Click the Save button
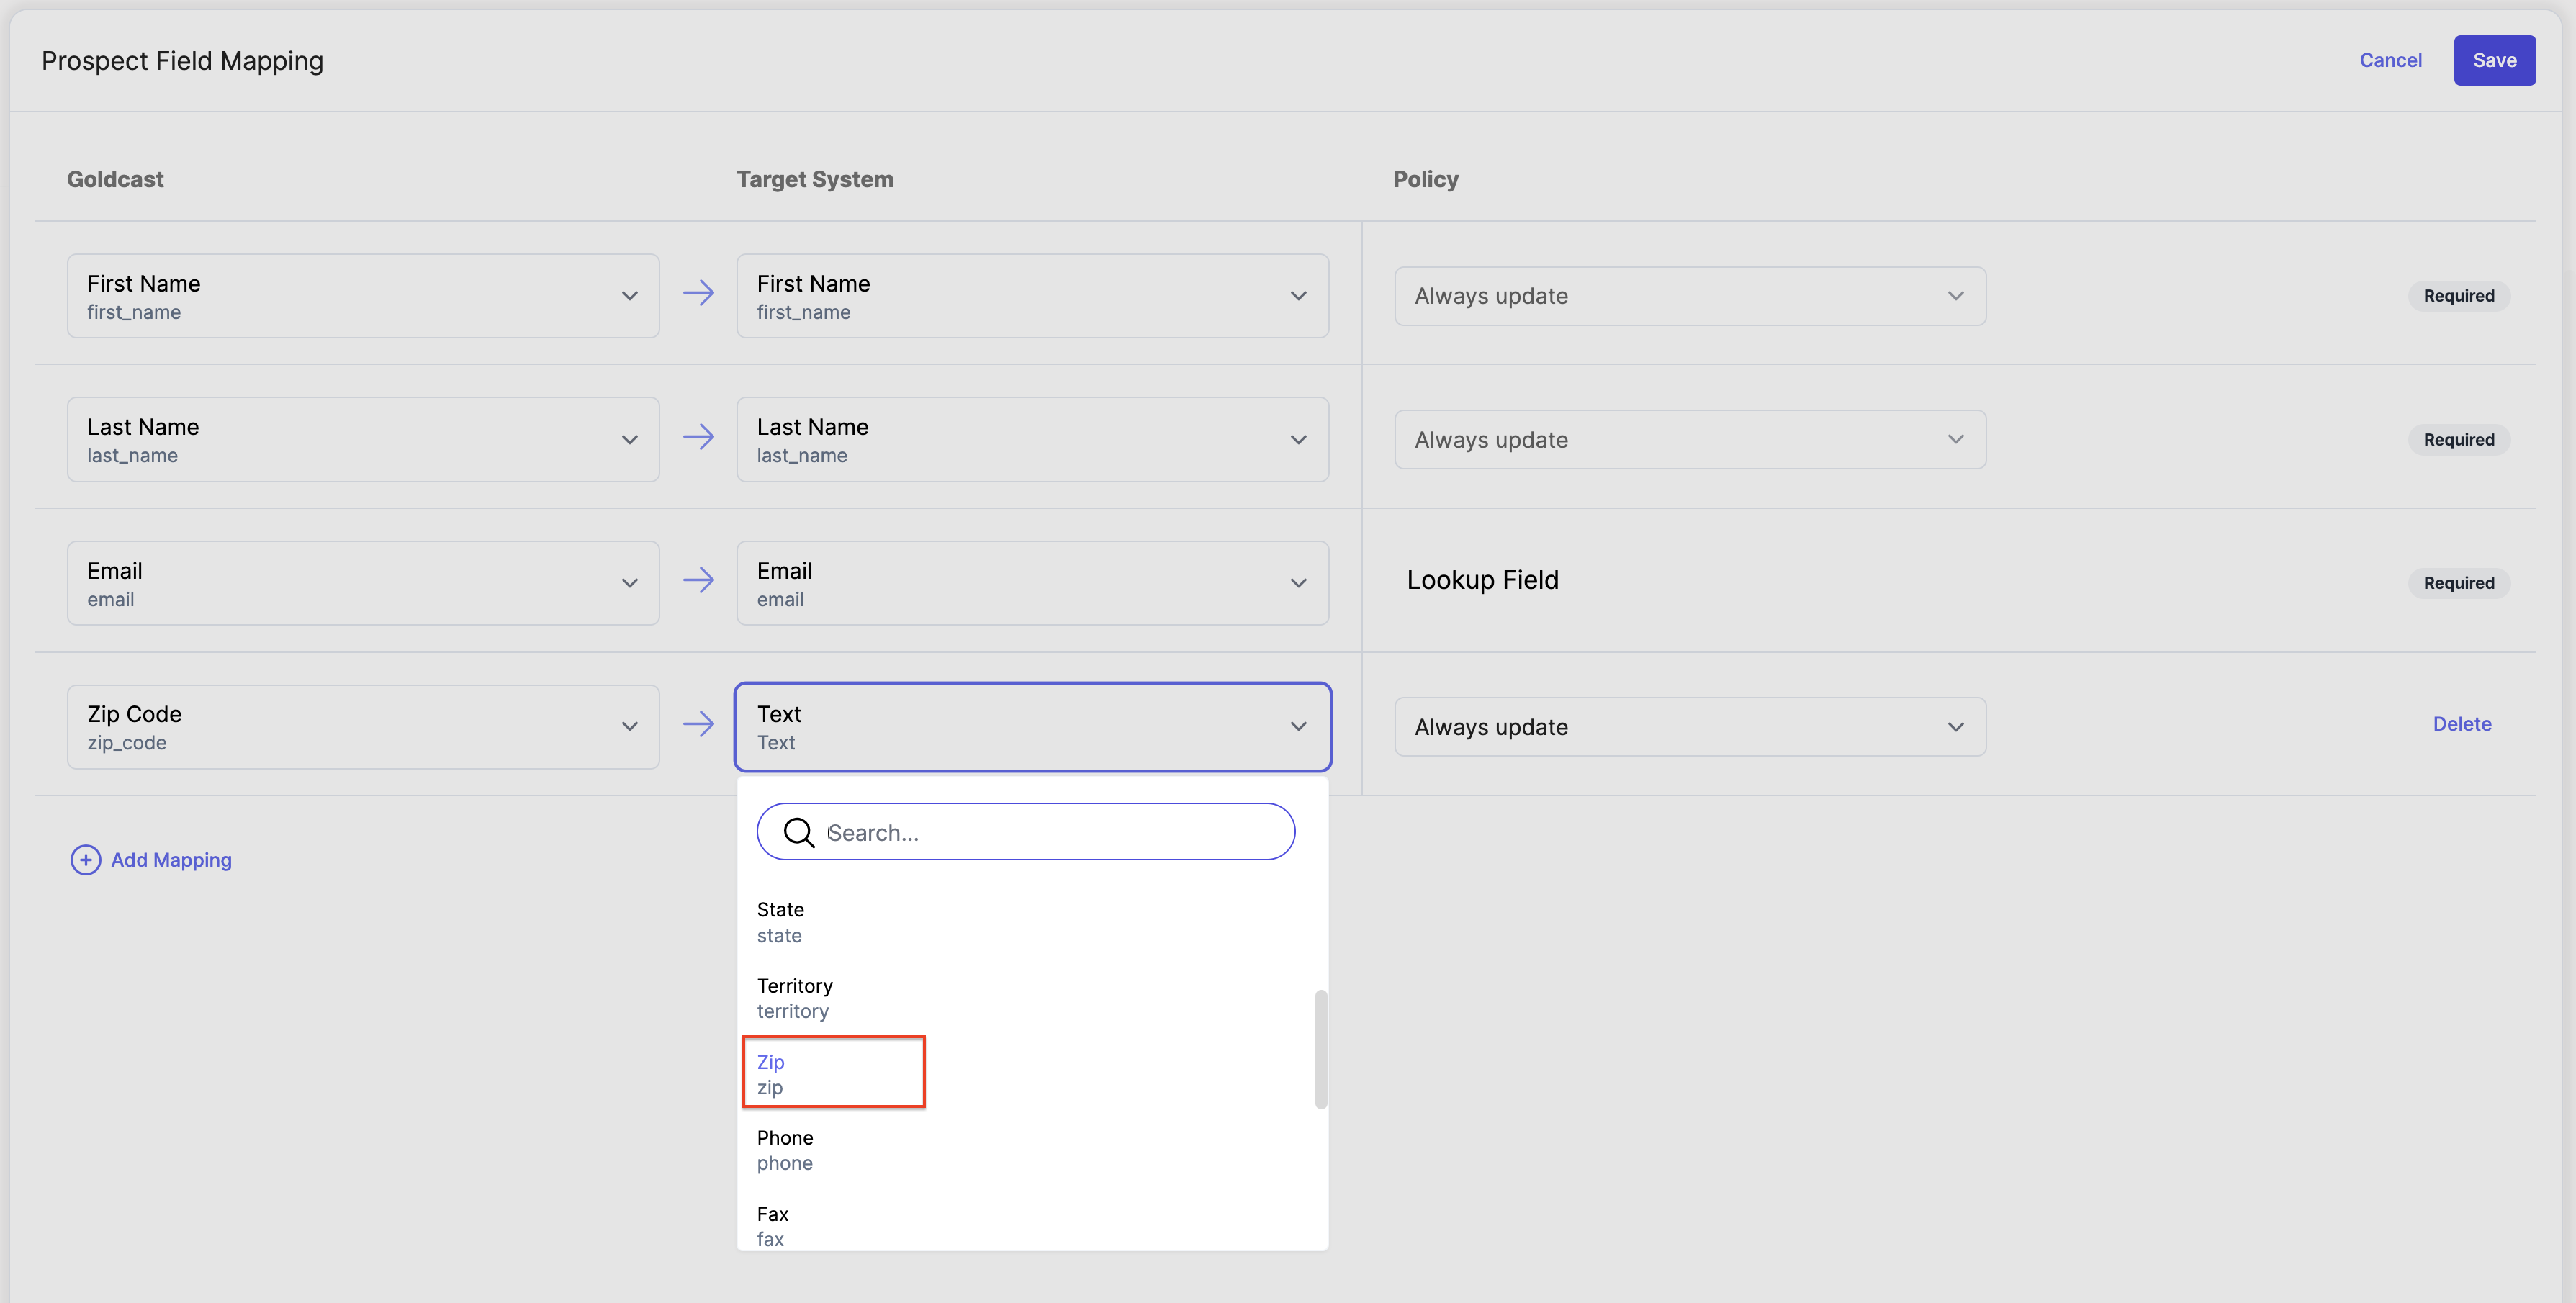2576x1303 pixels. click(2494, 60)
